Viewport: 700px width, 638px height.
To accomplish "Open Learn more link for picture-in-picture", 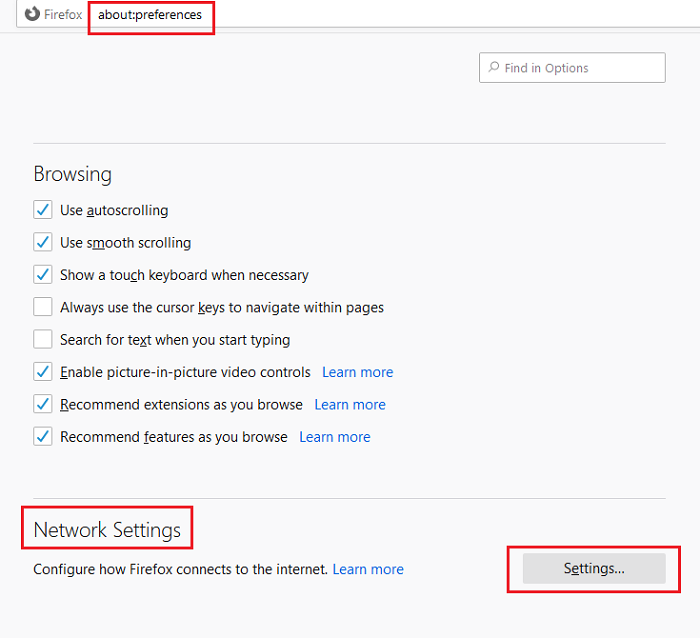I will (357, 372).
